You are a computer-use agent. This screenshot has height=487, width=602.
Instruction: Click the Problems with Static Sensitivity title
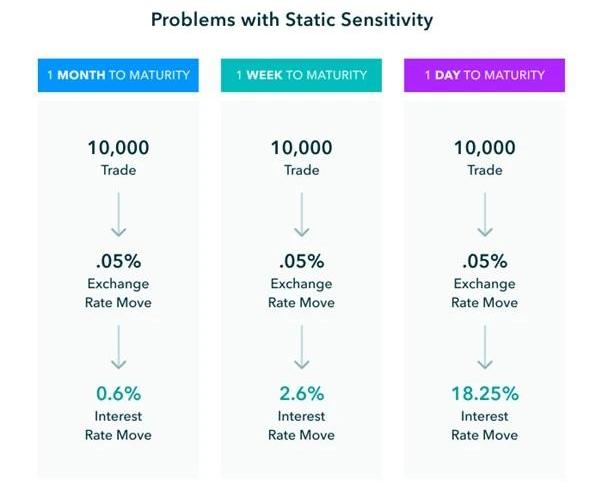coord(293,19)
